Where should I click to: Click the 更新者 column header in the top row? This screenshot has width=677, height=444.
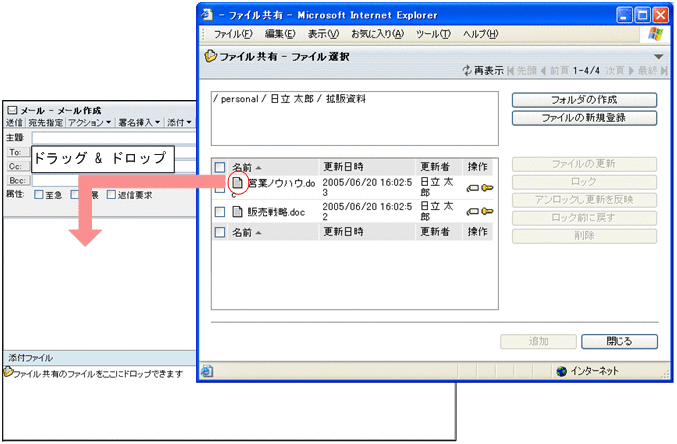(435, 167)
